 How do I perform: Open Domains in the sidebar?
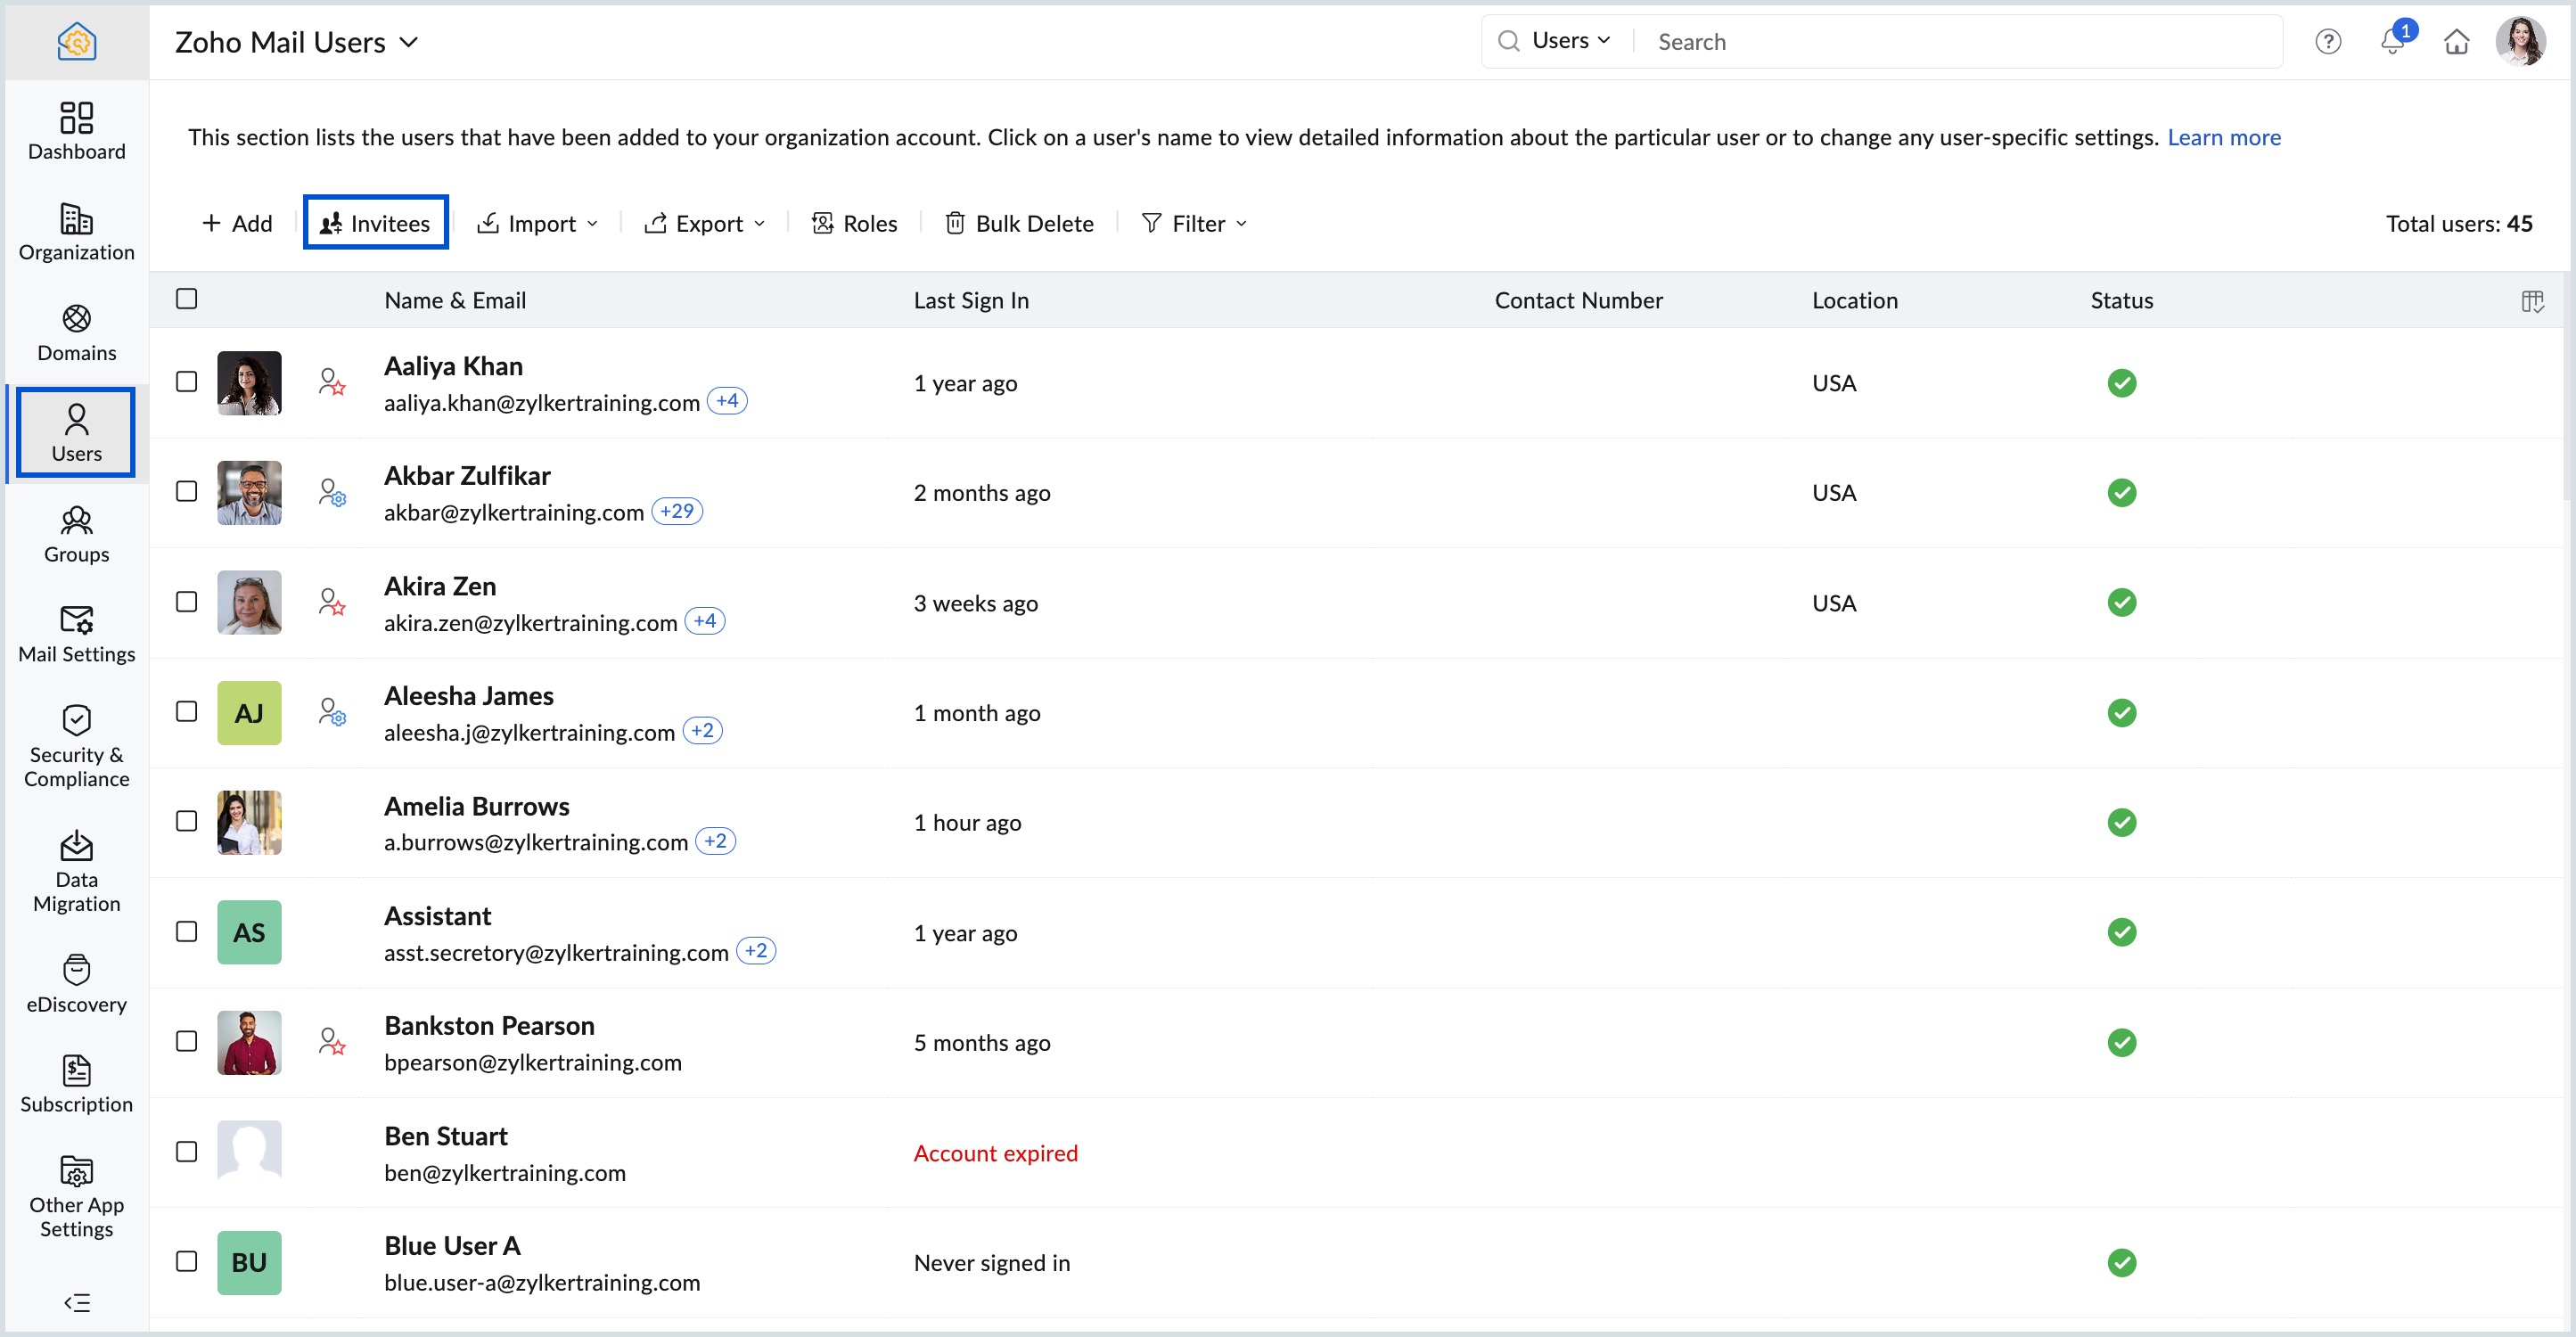pyautogui.click(x=77, y=333)
